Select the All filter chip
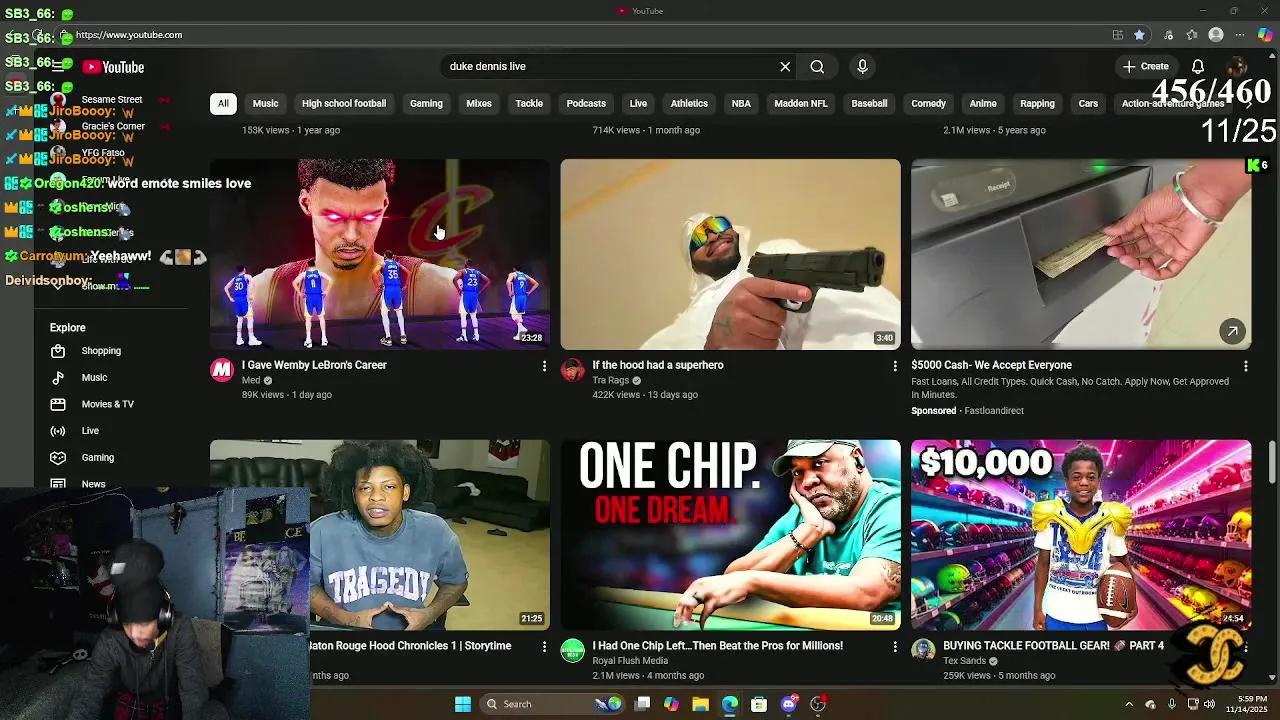The image size is (1280, 720). point(223,104)
